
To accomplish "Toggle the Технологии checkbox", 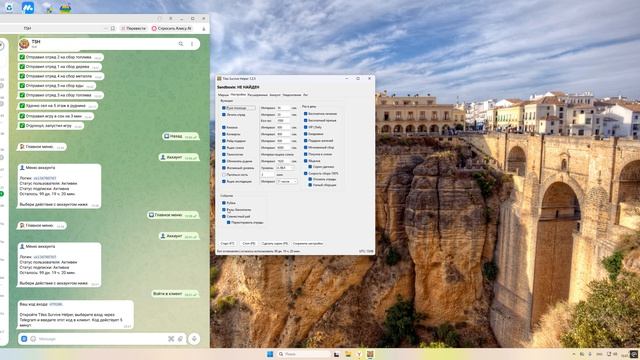I will pos(224,154).
